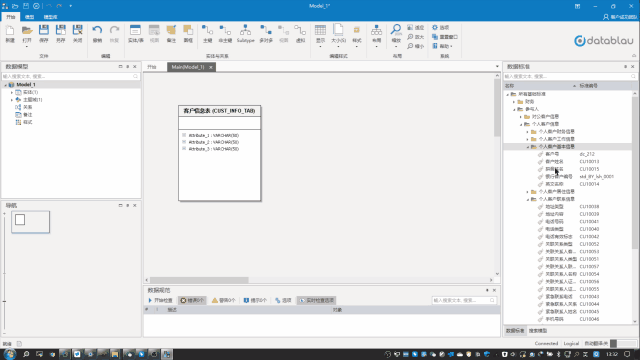640x360 pixels.
Task: Select the Virtual (虚拟) relationship tool
Action: coord(300,33)
